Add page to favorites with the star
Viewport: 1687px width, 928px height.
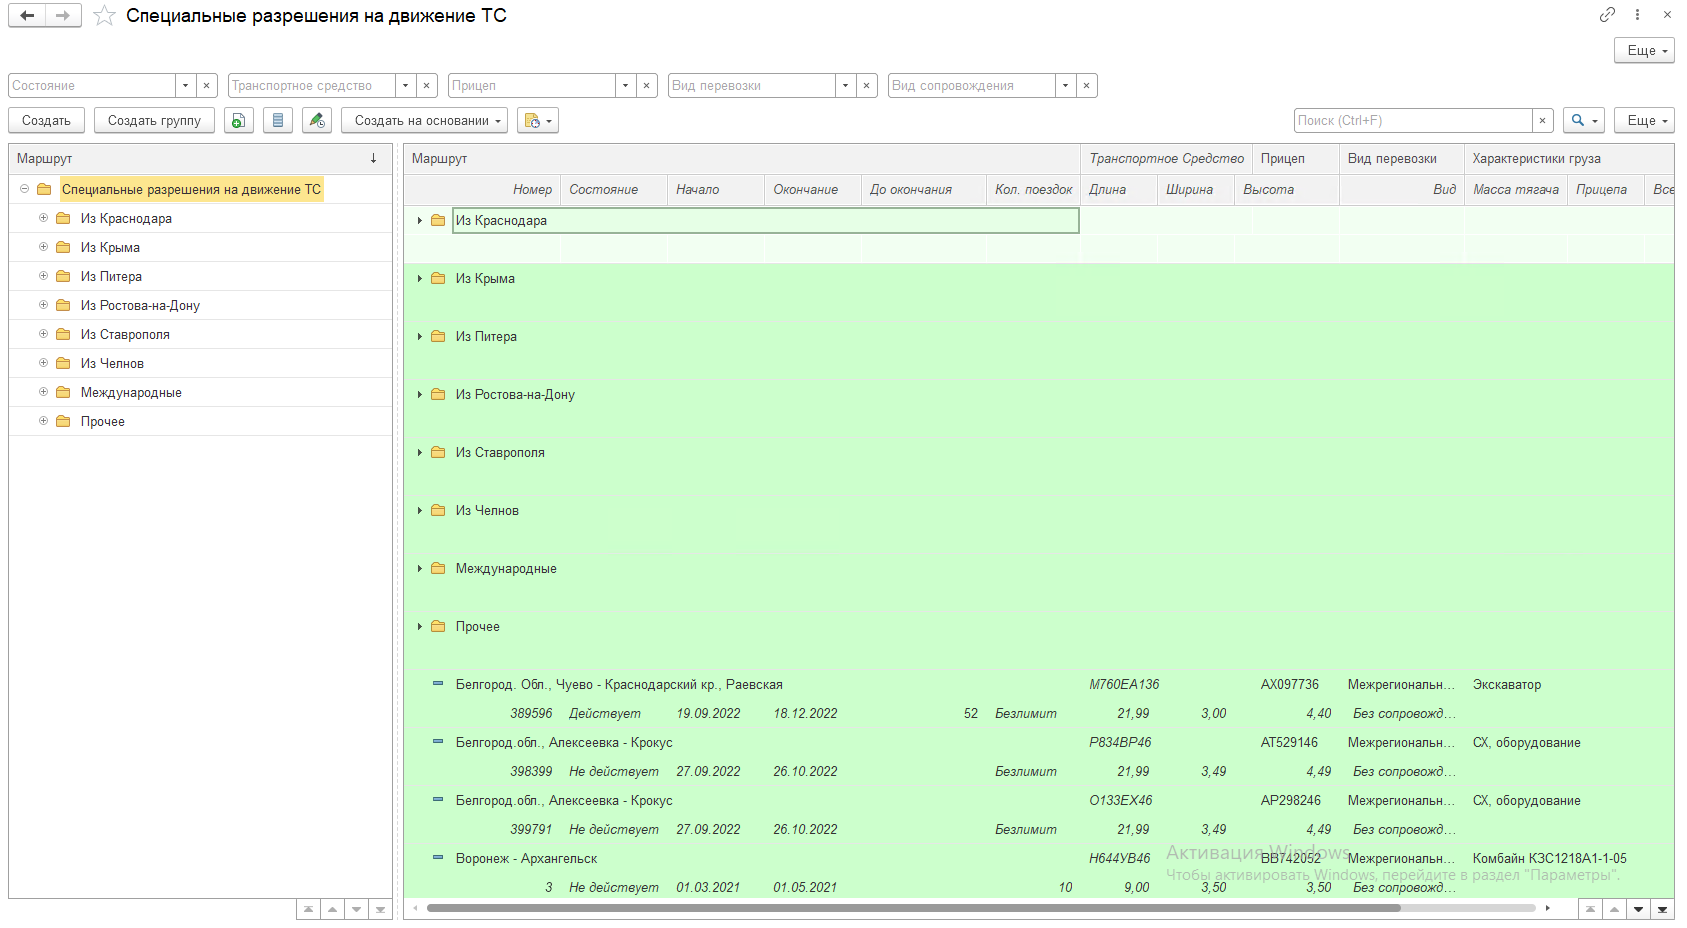(x=104, y=16)
